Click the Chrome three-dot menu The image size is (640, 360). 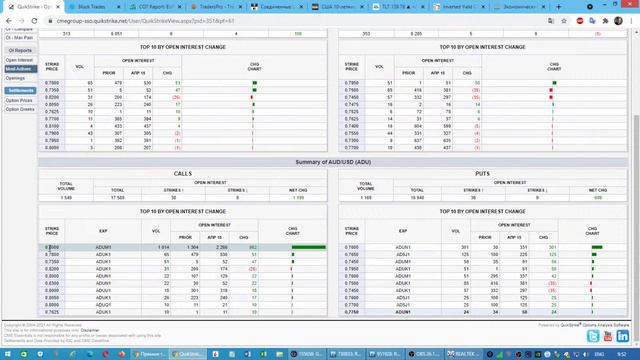click(632, 21)
